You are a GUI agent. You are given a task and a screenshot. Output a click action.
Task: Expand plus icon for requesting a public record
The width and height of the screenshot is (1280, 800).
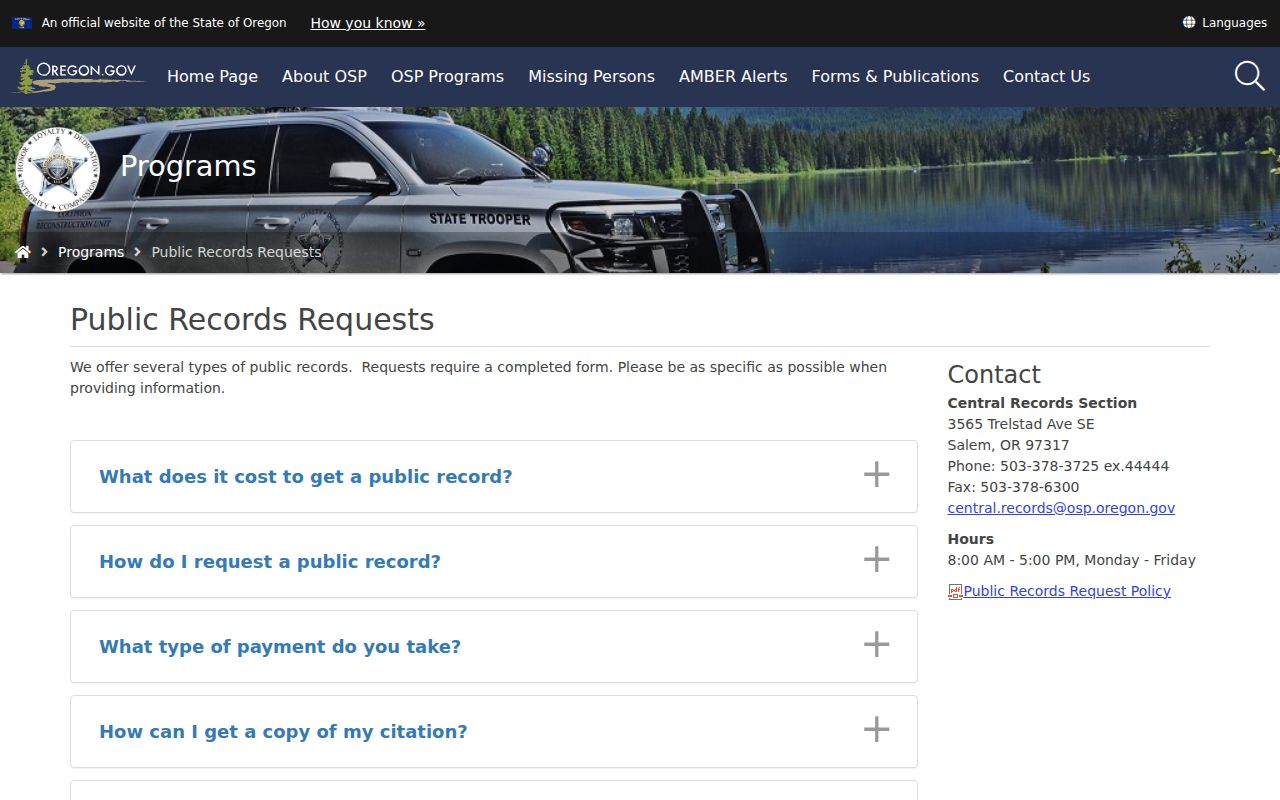coord(876,559)
